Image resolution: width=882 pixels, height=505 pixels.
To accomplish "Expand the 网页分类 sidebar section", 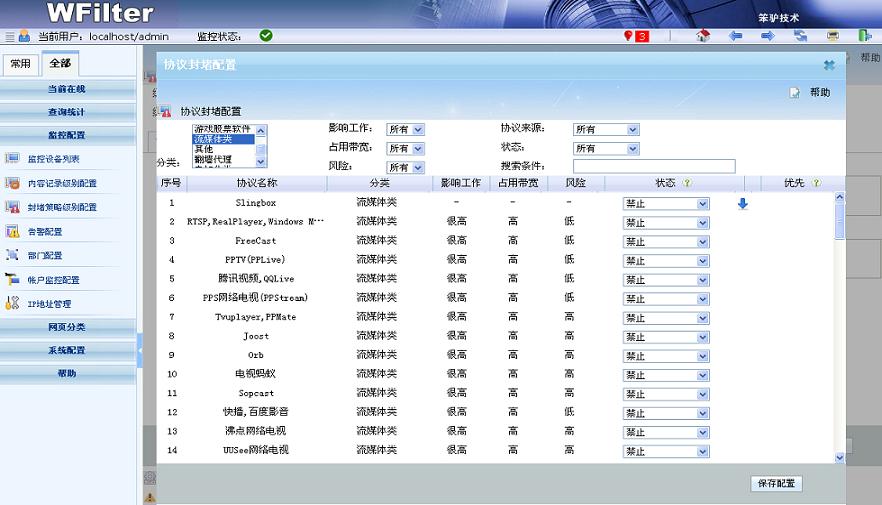I will pyautogui.click(x=67, y=327).
